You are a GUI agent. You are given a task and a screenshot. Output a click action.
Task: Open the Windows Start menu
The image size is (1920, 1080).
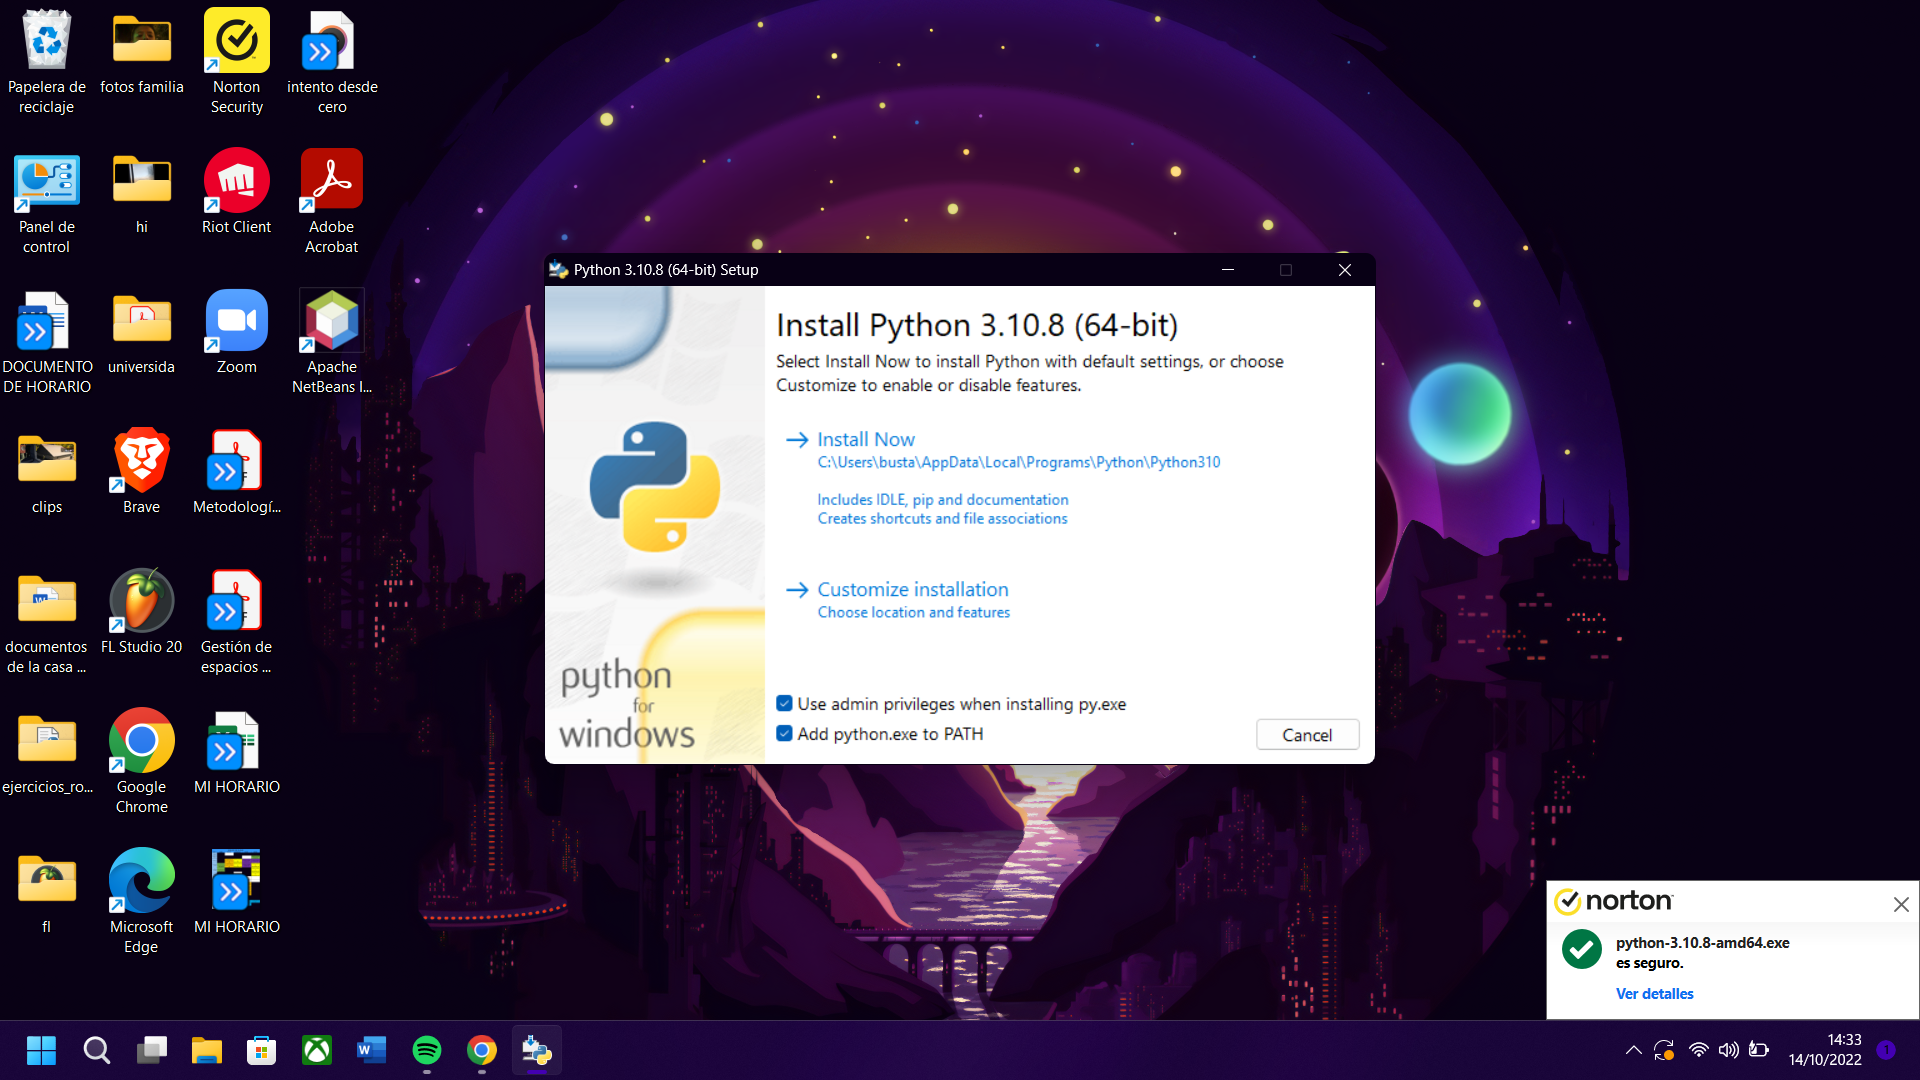coord(41,1050)
